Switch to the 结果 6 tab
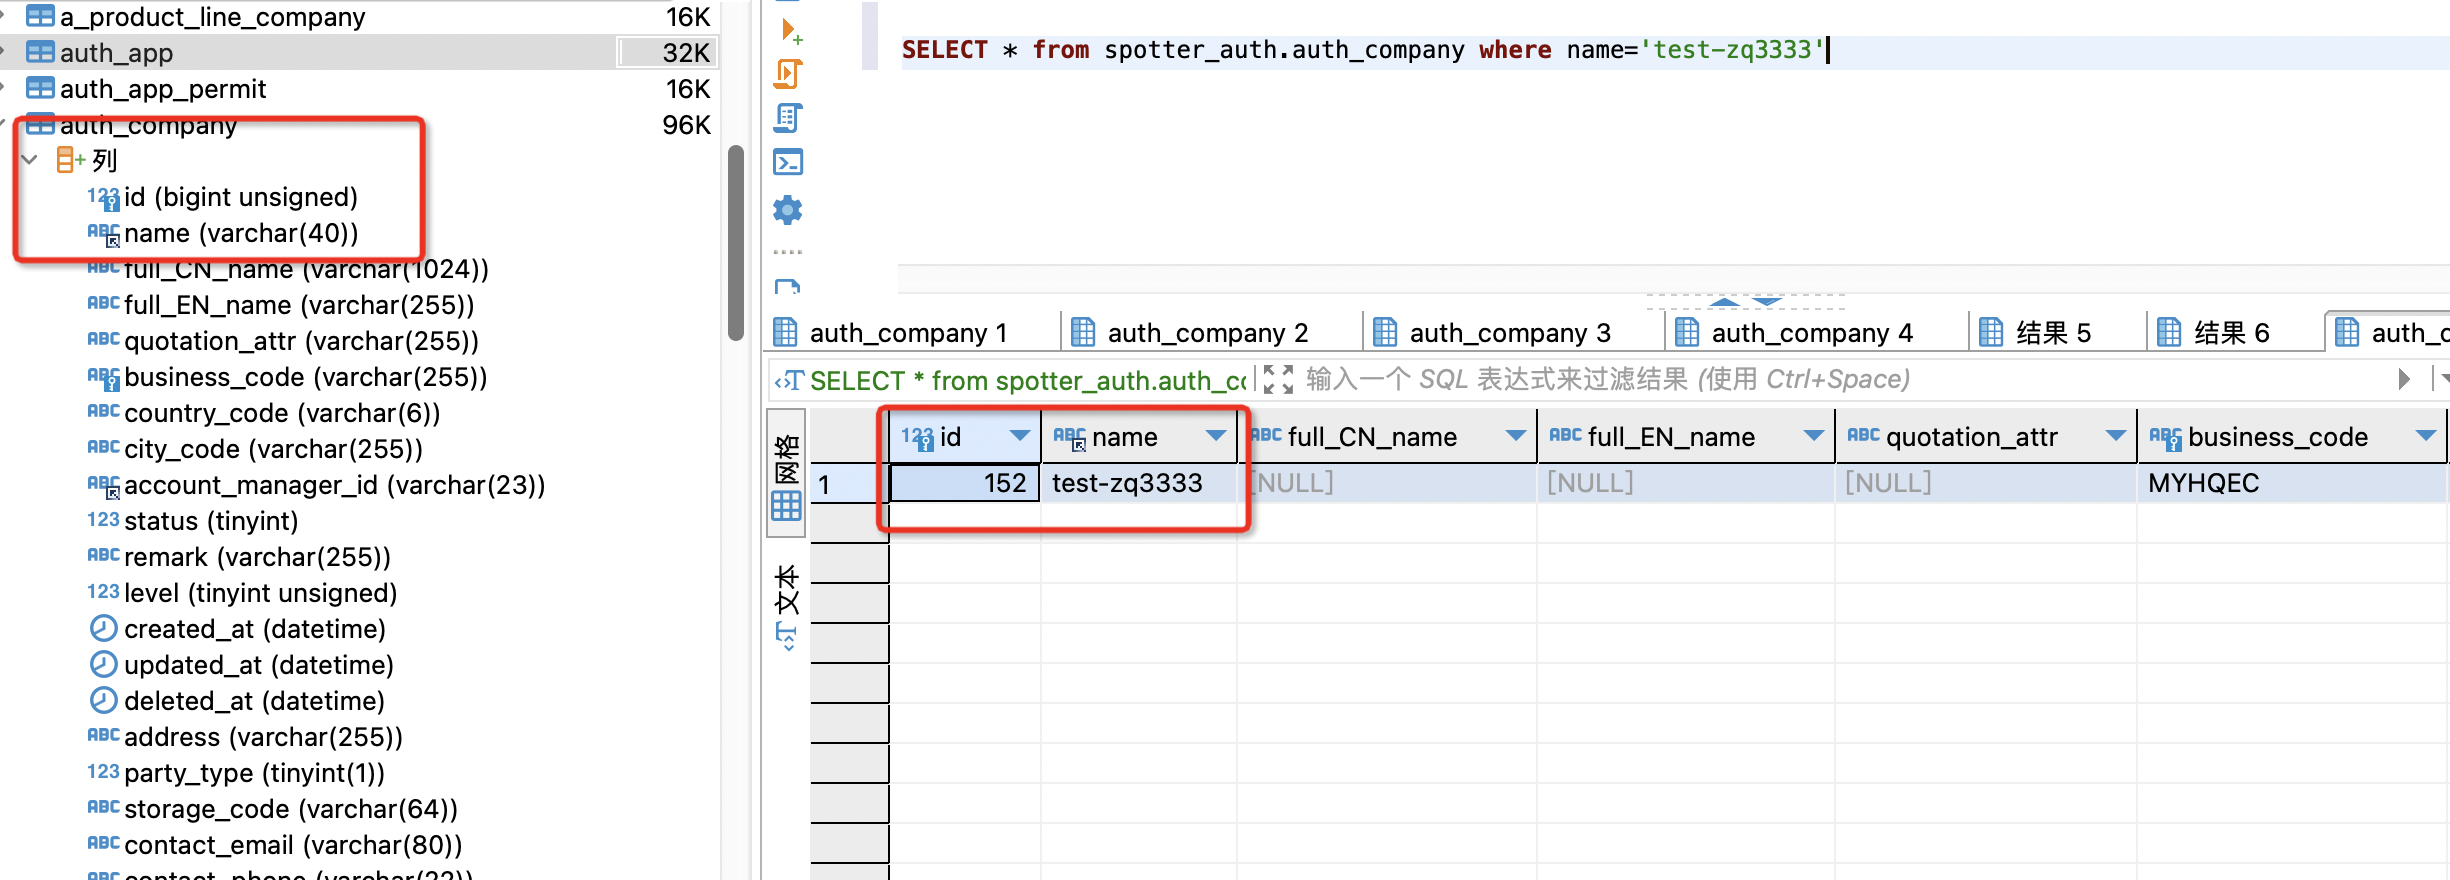The image size is (2450, 880). [x=2233, y=332]
